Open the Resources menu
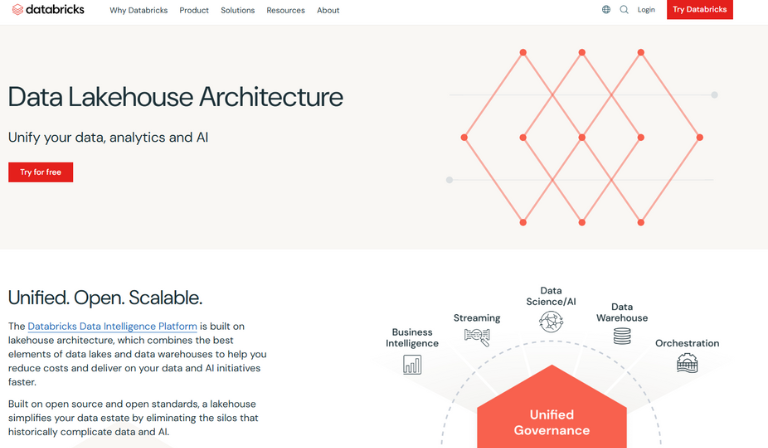This screenshot has width=768, height=448. click(286, 10)
